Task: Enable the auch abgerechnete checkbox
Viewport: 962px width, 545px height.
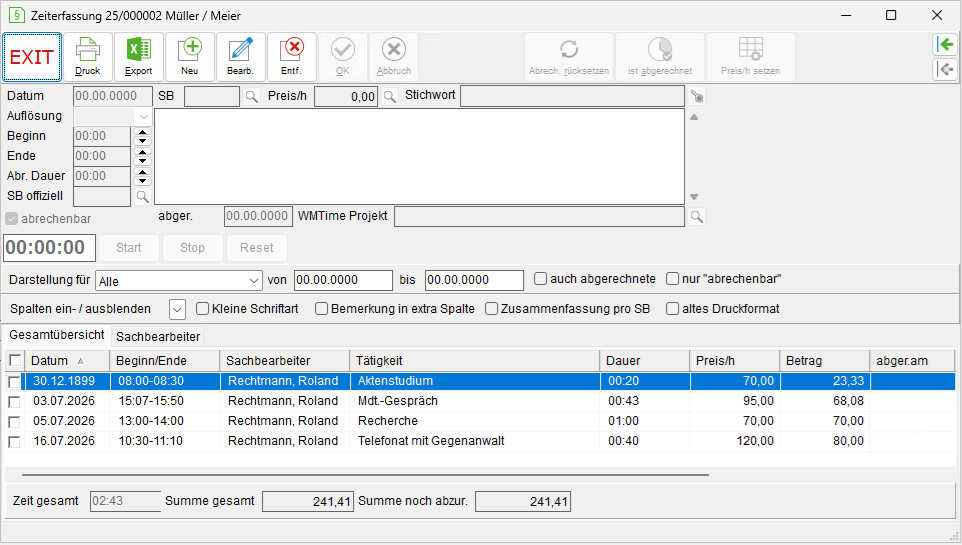Action: coord(541,279)
